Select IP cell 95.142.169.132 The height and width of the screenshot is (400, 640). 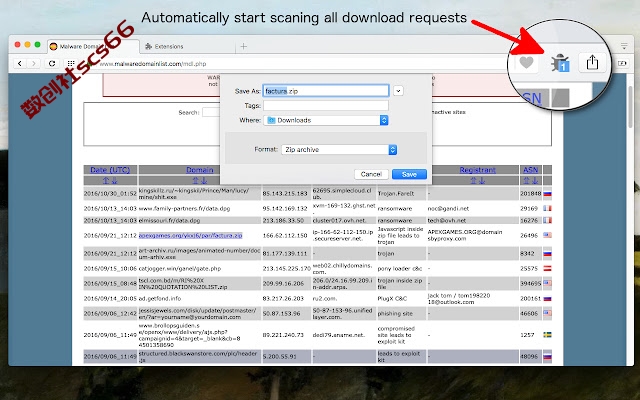285,209
